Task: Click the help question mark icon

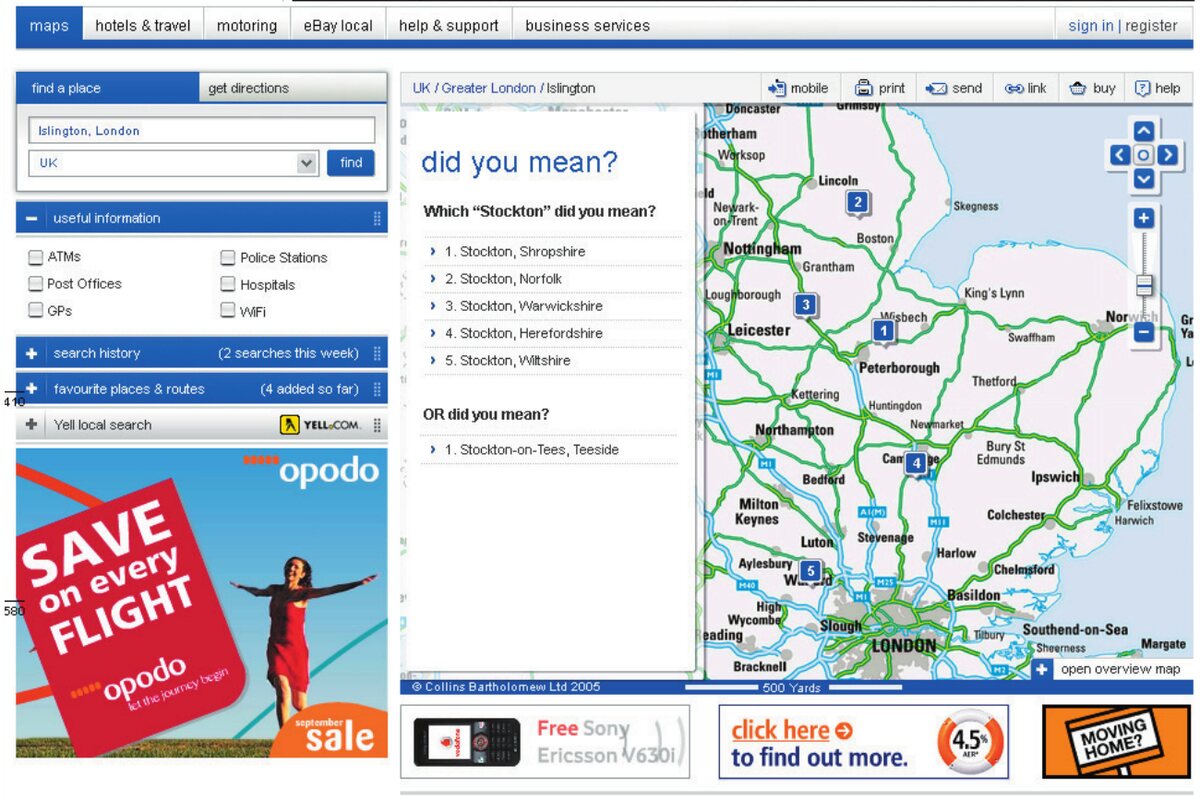Action: coord(1142,88)
